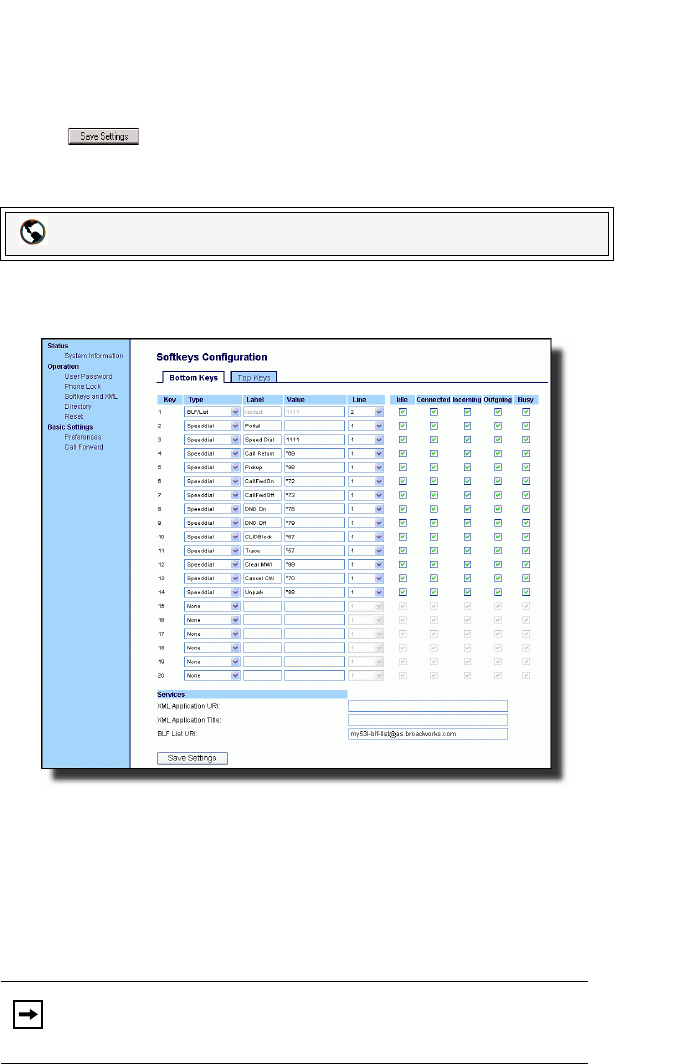The height and width of the screenshot is (1064, 683).
Task: Toggle the Incoming checkbox for key 11
Action: click(x=467, y=550)
